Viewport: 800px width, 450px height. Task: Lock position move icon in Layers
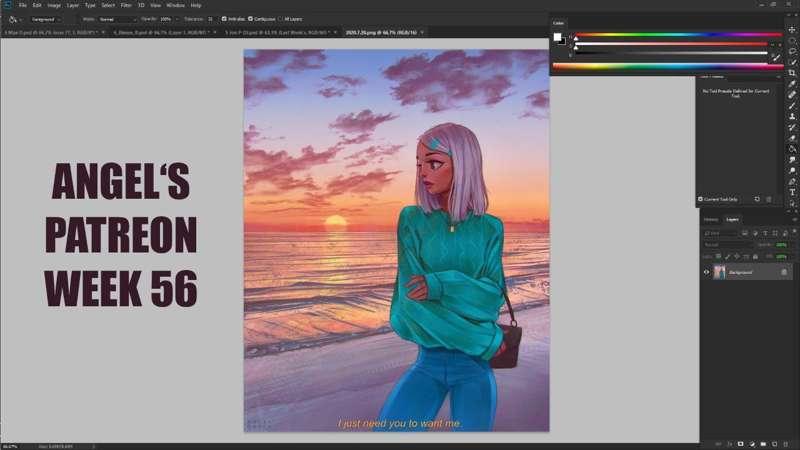coord(737,257)
